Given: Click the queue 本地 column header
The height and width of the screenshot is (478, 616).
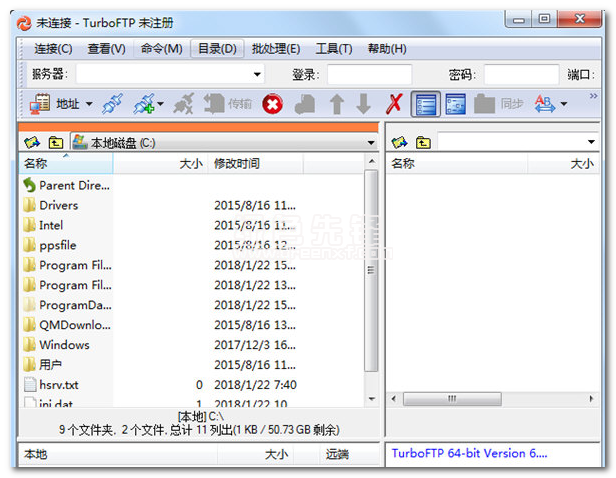Looking at the screenshot, I should point(118,454).
